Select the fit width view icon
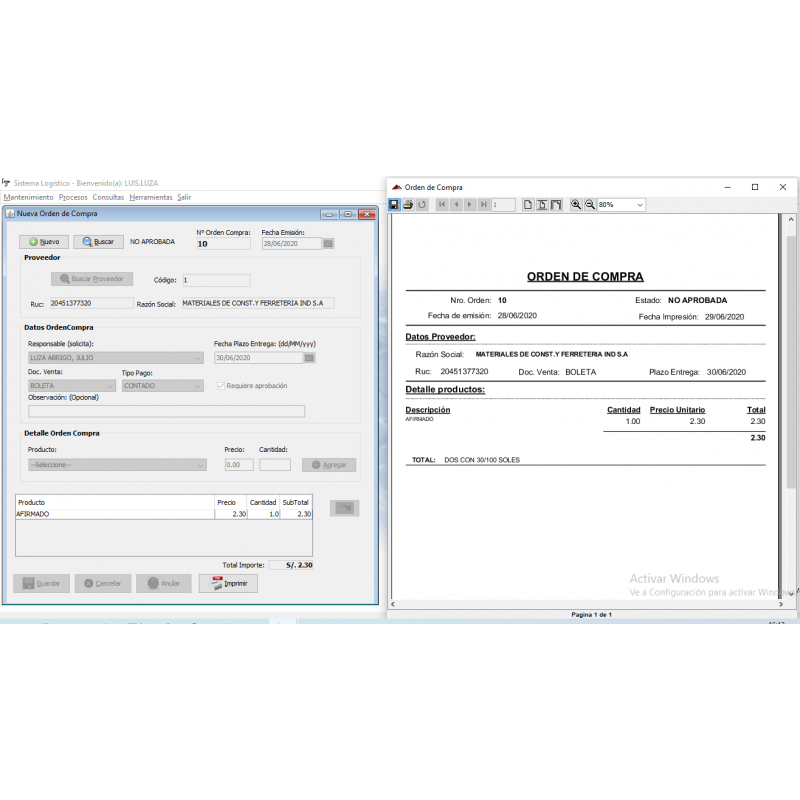Screen dimensions: 800x800 coord(556,205)
